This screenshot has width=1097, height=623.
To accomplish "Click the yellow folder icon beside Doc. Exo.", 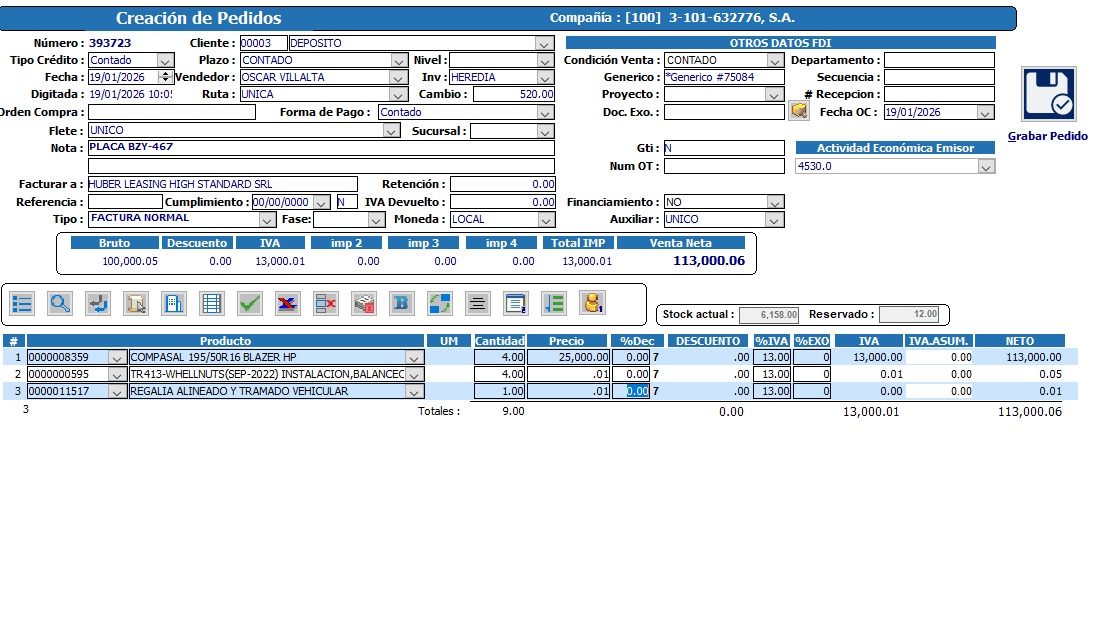I will point(797,112).
